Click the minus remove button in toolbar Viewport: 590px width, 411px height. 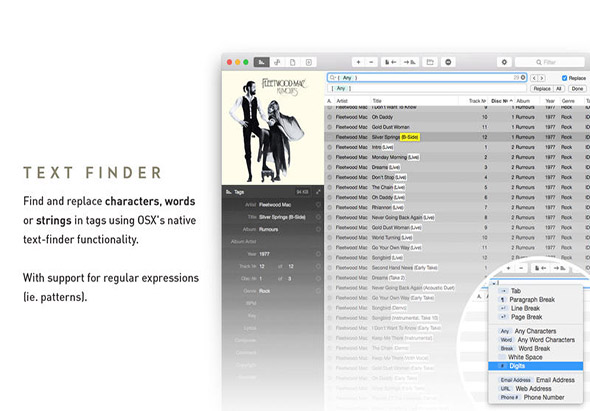(x=371, y=62)
